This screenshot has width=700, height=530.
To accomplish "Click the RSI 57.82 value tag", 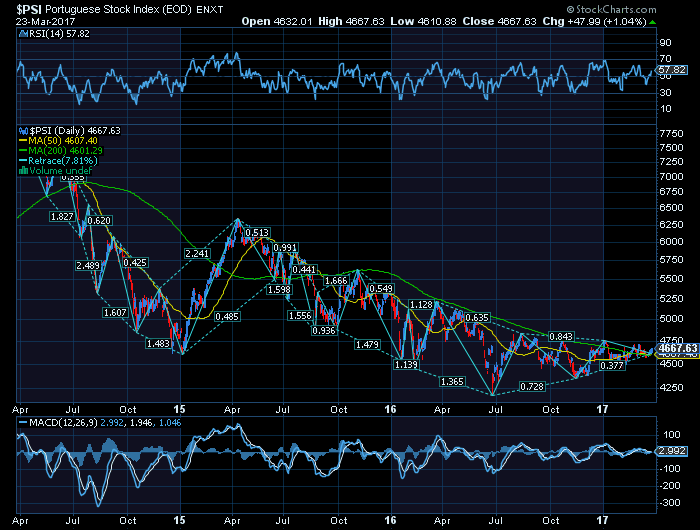I will coord(672,70).
